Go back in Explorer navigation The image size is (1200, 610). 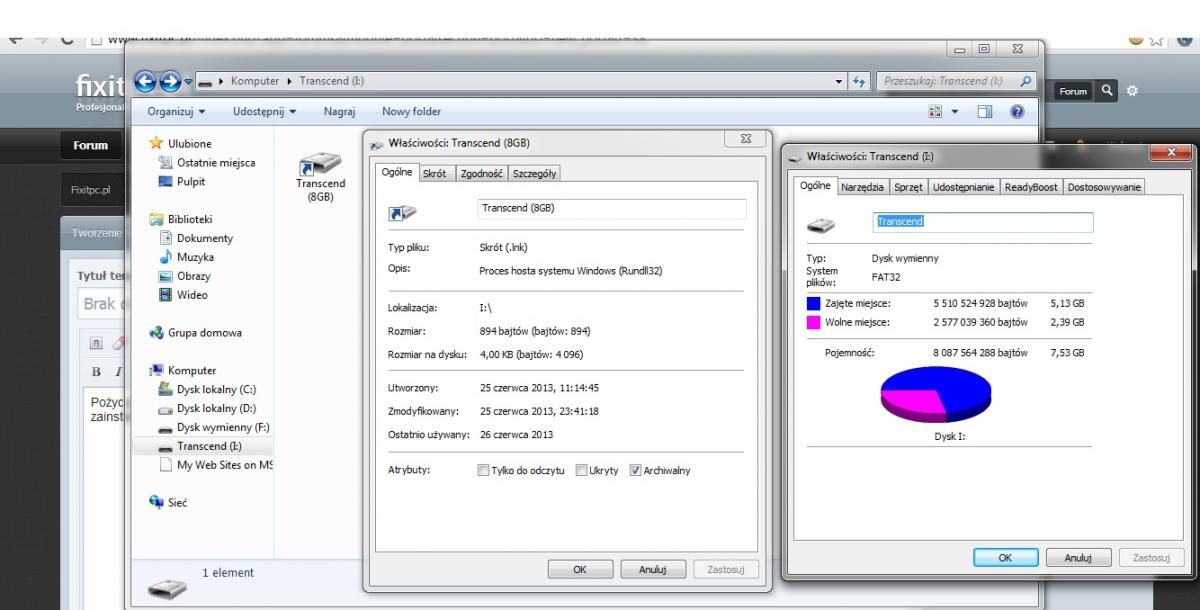point(146,81)
